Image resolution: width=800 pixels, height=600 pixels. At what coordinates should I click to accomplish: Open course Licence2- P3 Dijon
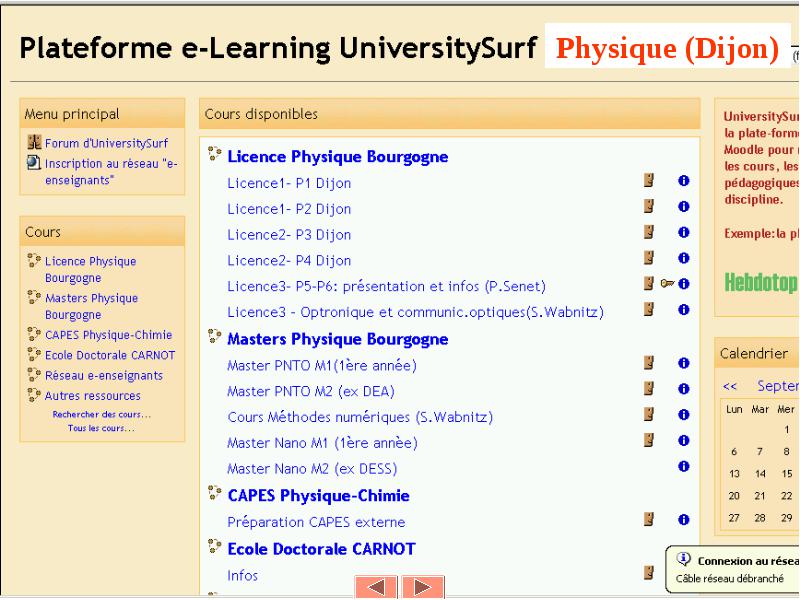[289, 235]
